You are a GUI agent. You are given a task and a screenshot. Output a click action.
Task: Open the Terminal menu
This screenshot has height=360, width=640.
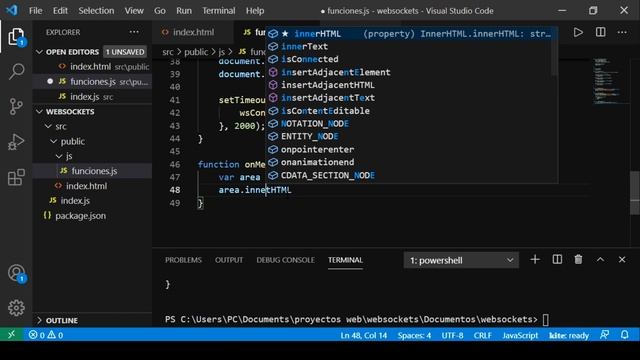point(219,11)
